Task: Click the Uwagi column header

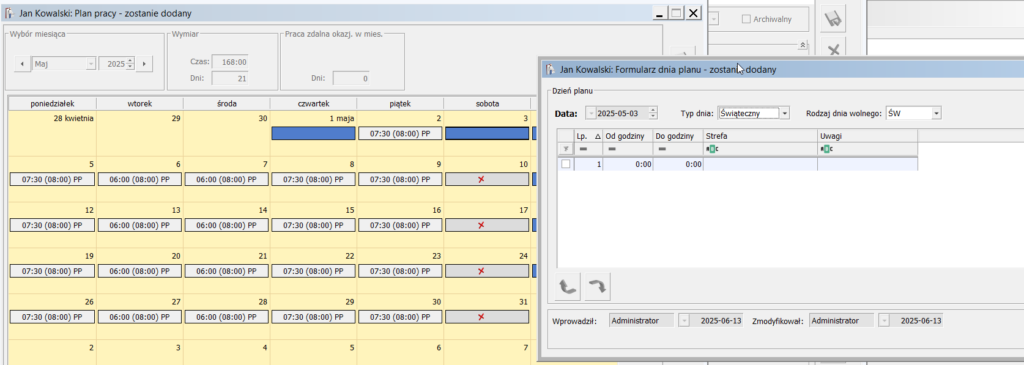Action: pos(867,135)
